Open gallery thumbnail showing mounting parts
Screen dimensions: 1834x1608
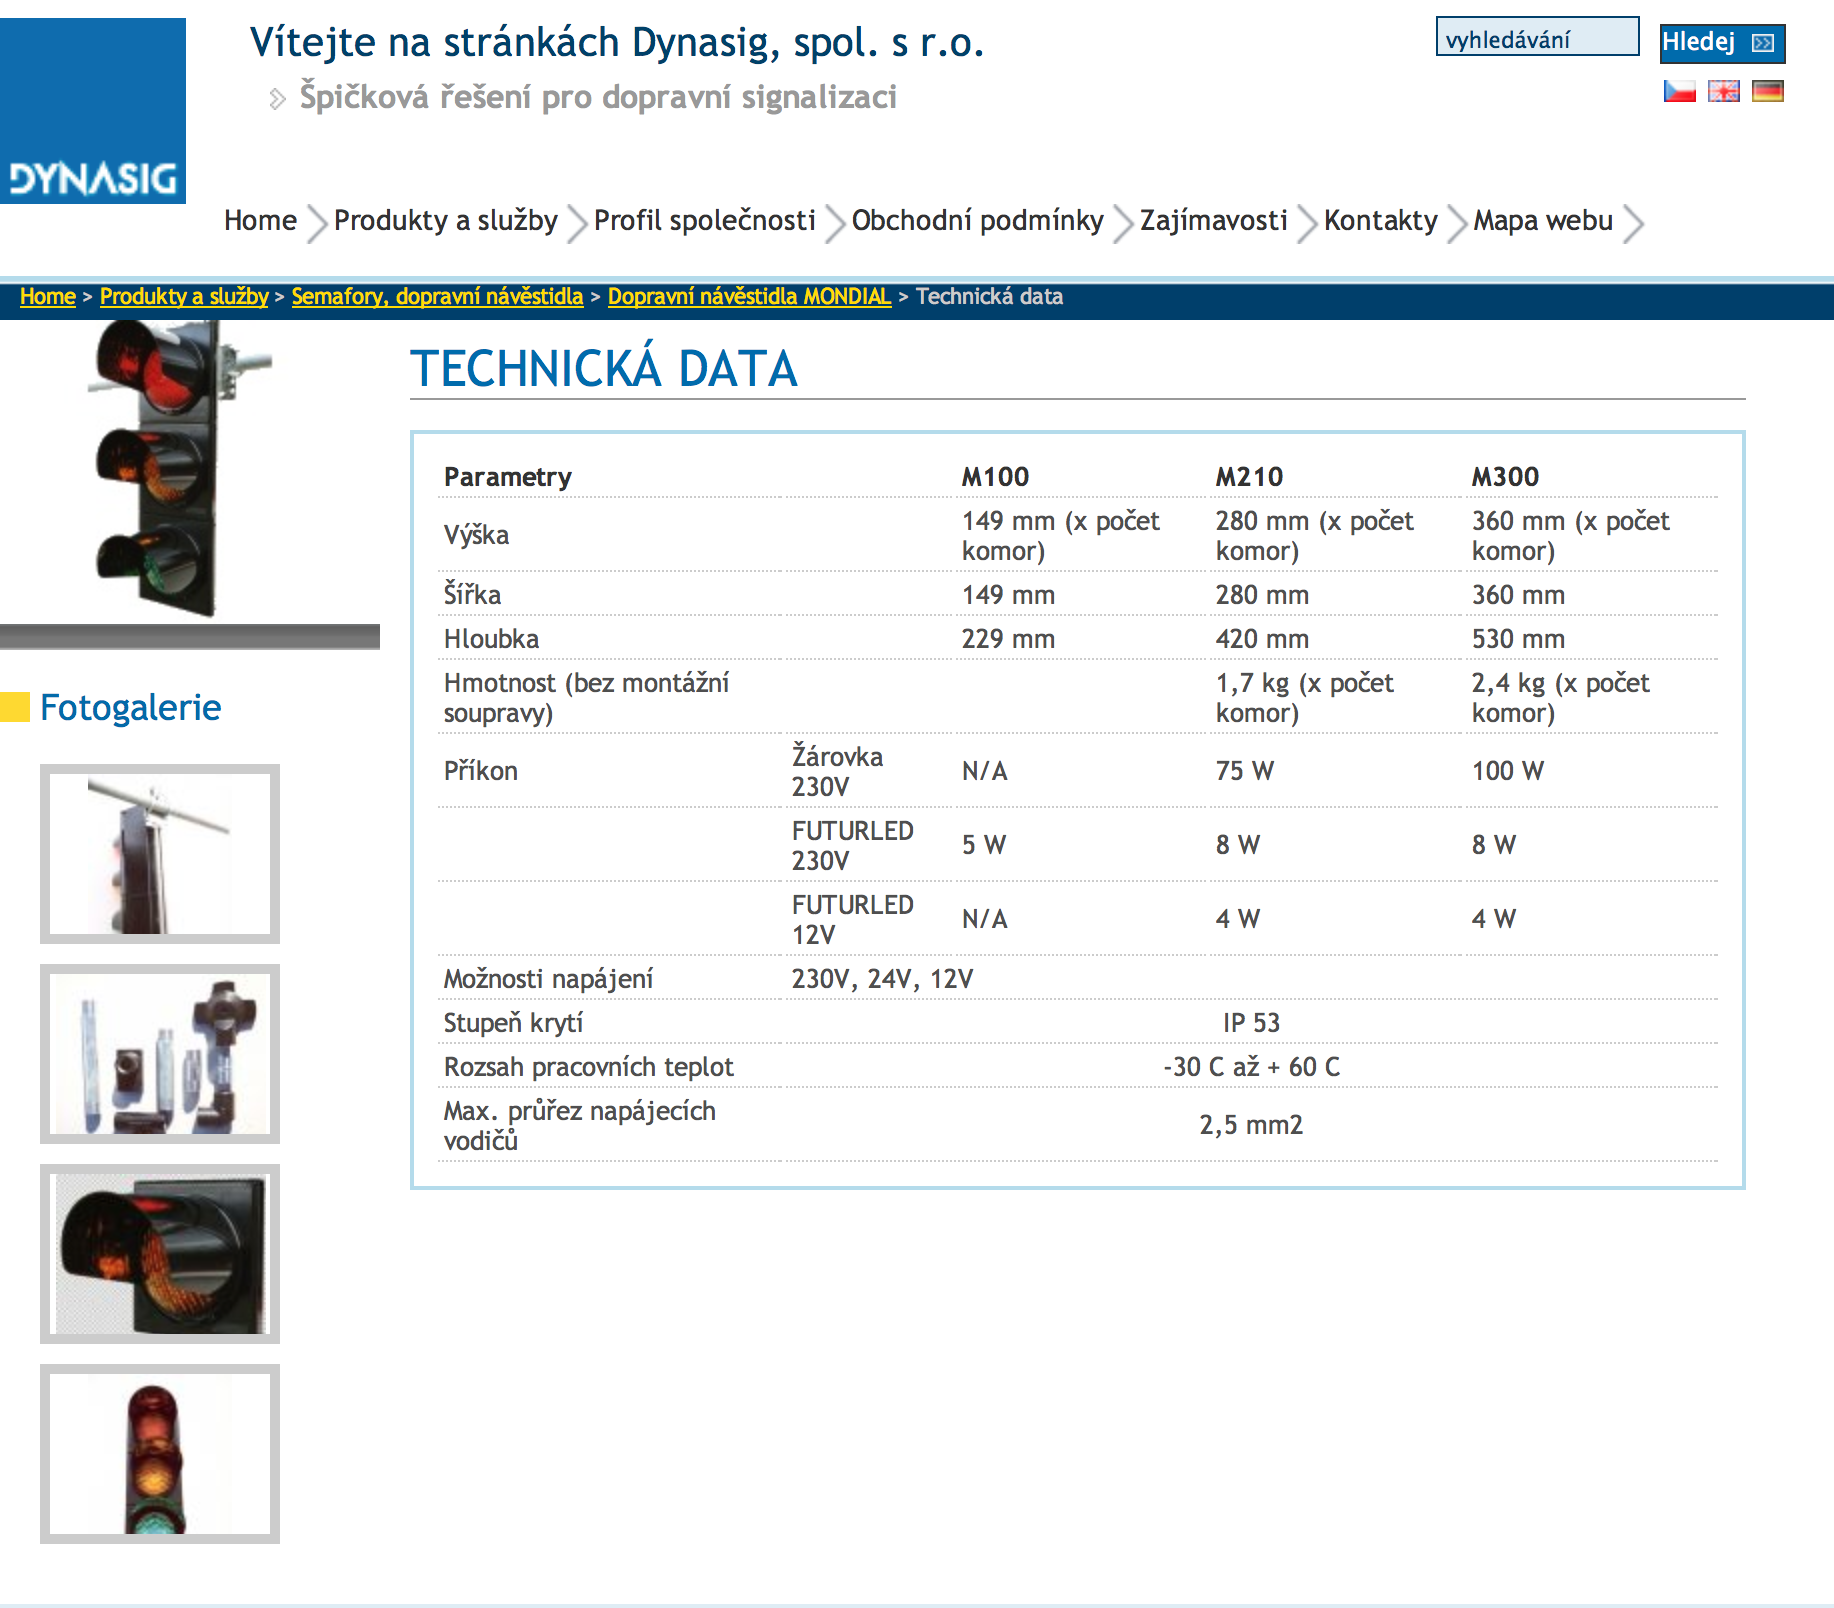(160, 1054)
